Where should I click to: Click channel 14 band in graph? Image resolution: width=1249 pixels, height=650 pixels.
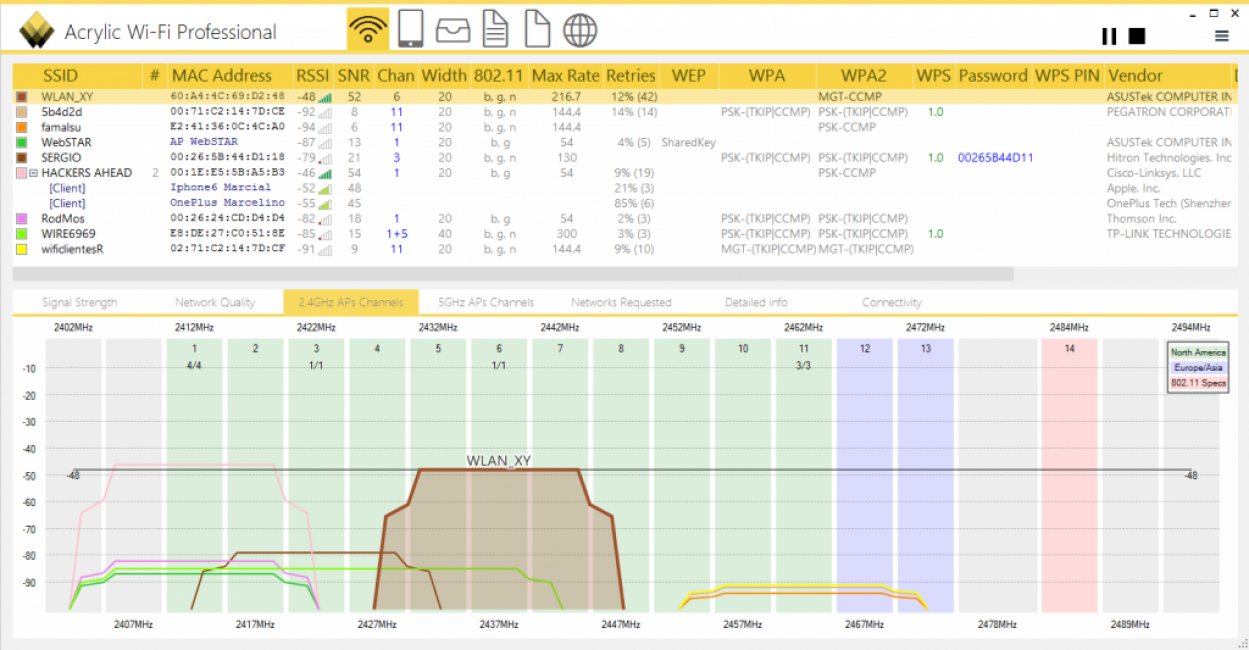pos(1069,475)
